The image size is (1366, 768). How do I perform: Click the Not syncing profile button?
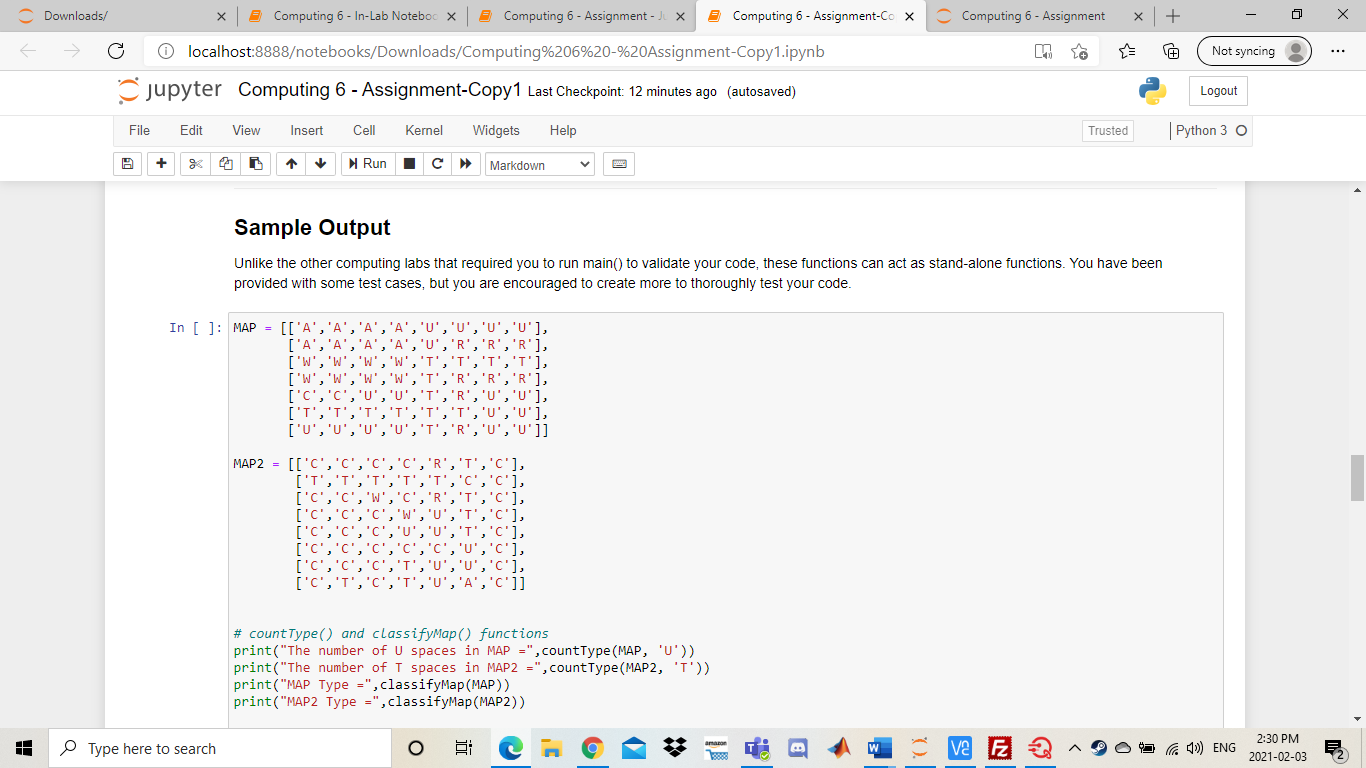coord(1254,51)
